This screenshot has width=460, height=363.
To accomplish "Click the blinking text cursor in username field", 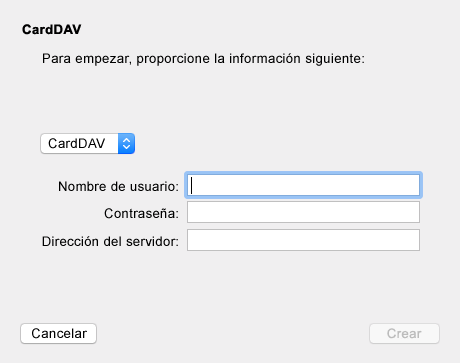I will point(191,185).
